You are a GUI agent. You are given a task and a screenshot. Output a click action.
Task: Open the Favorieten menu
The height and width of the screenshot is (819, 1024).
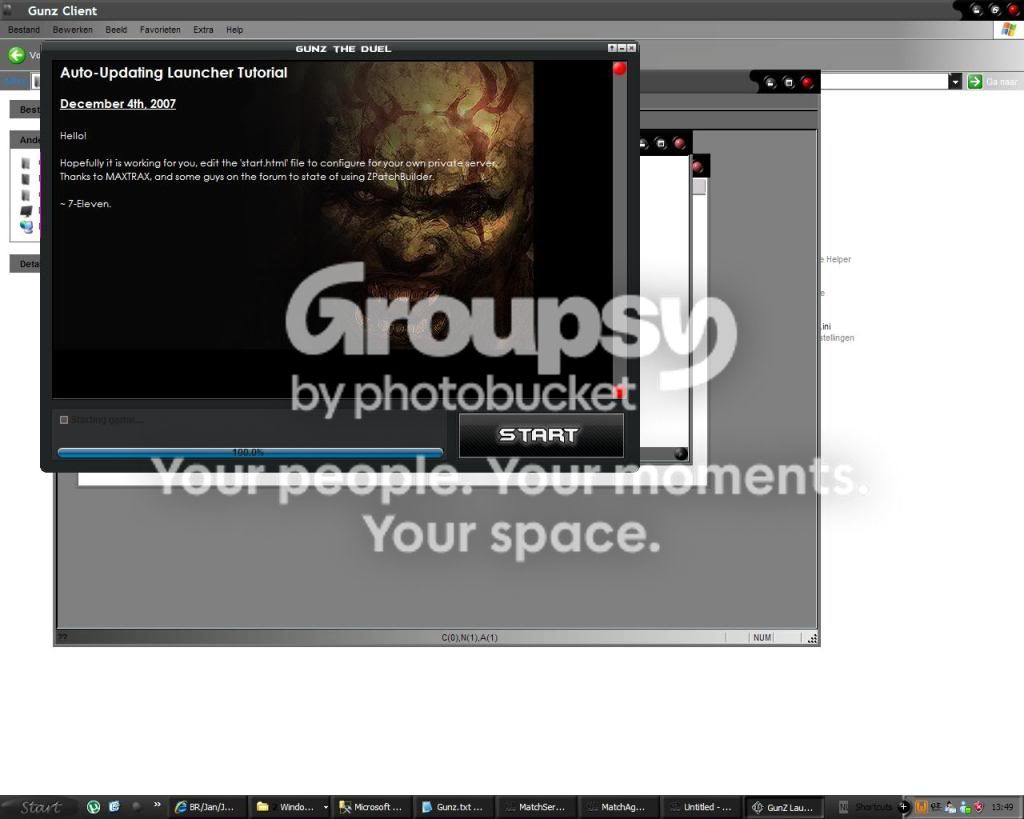tap(160, 30)
